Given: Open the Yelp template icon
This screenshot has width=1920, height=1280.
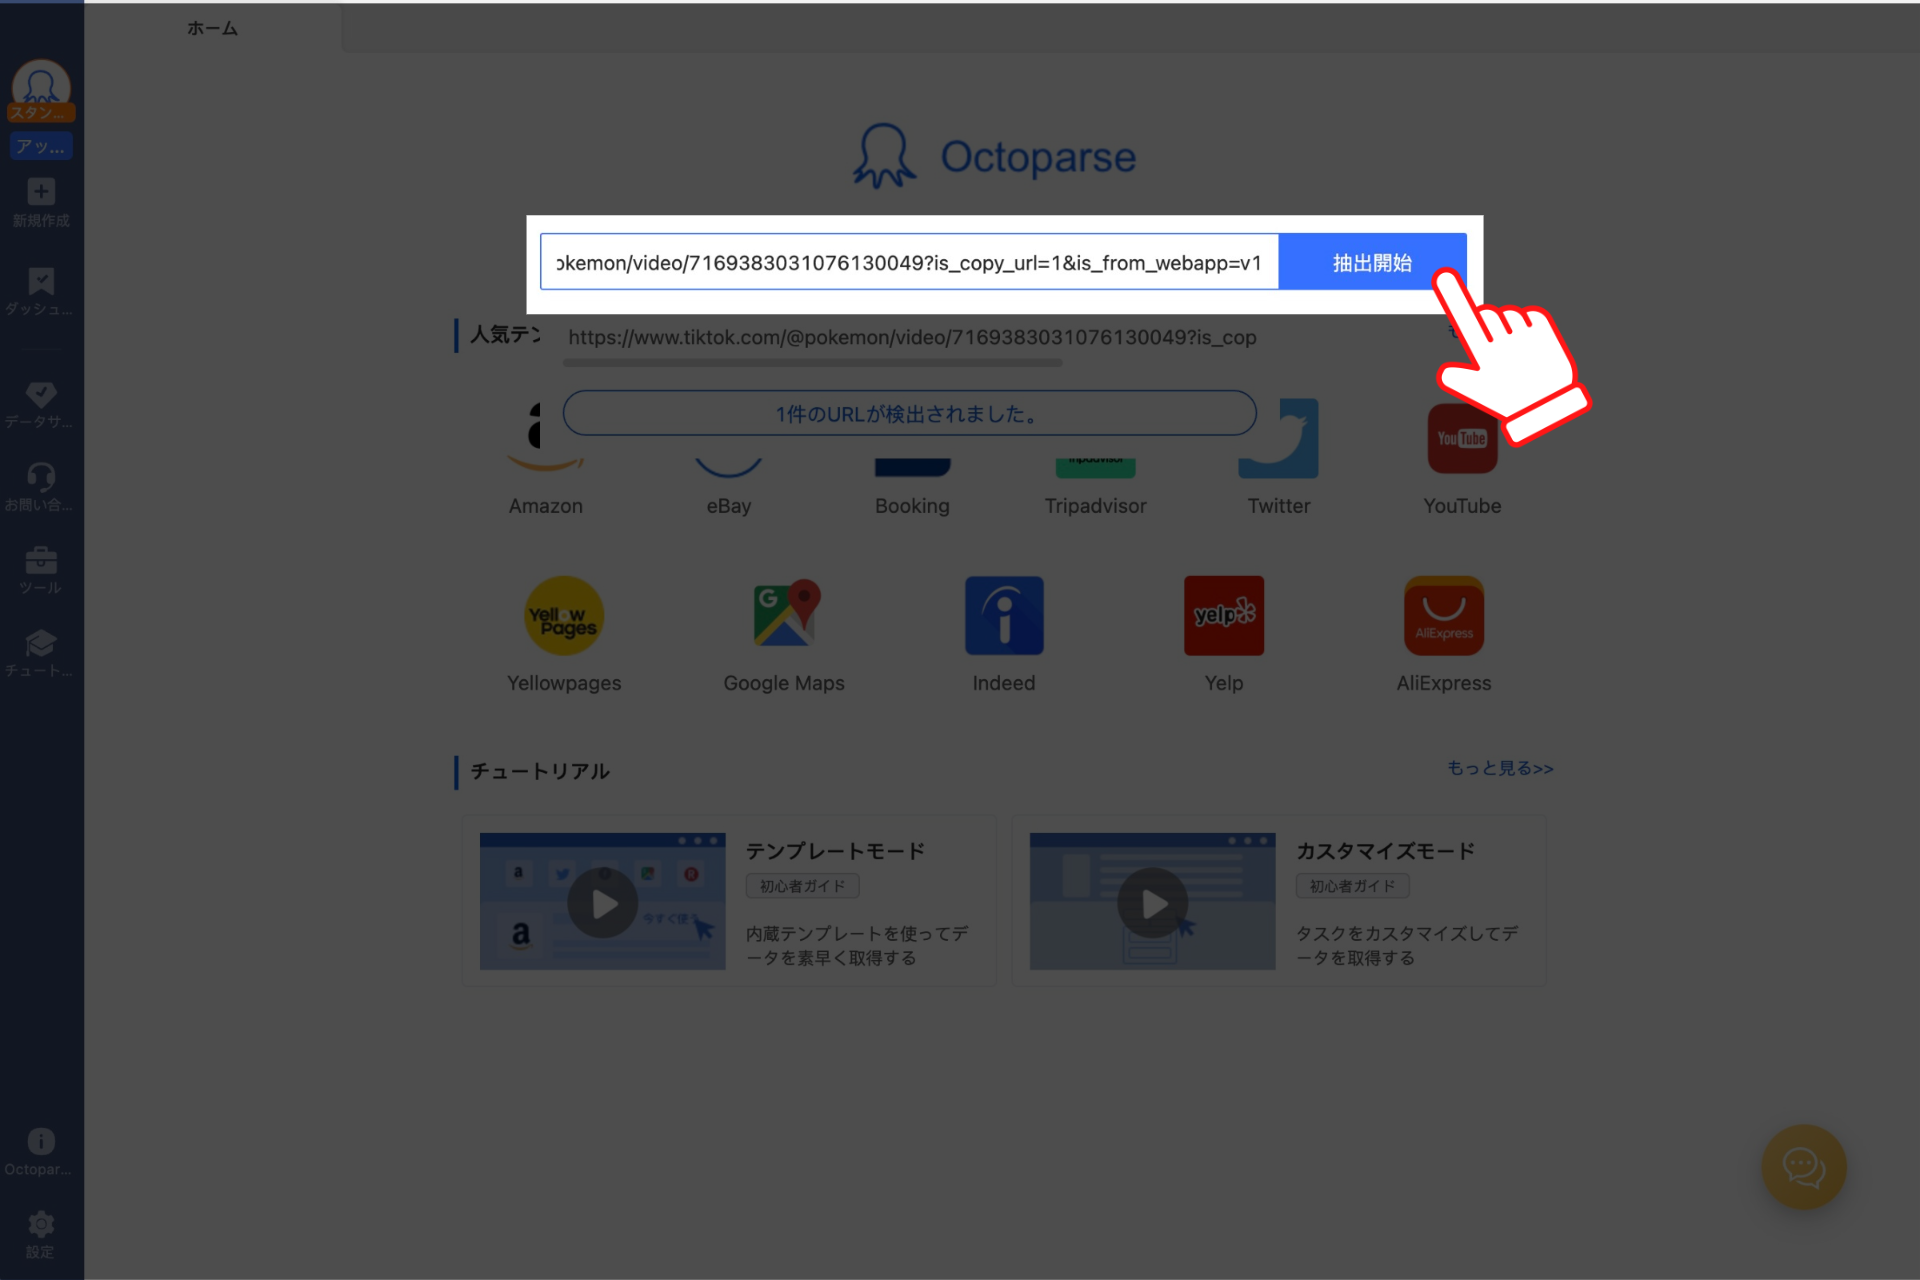Looking at the screenshot, I should point(1224,615).
